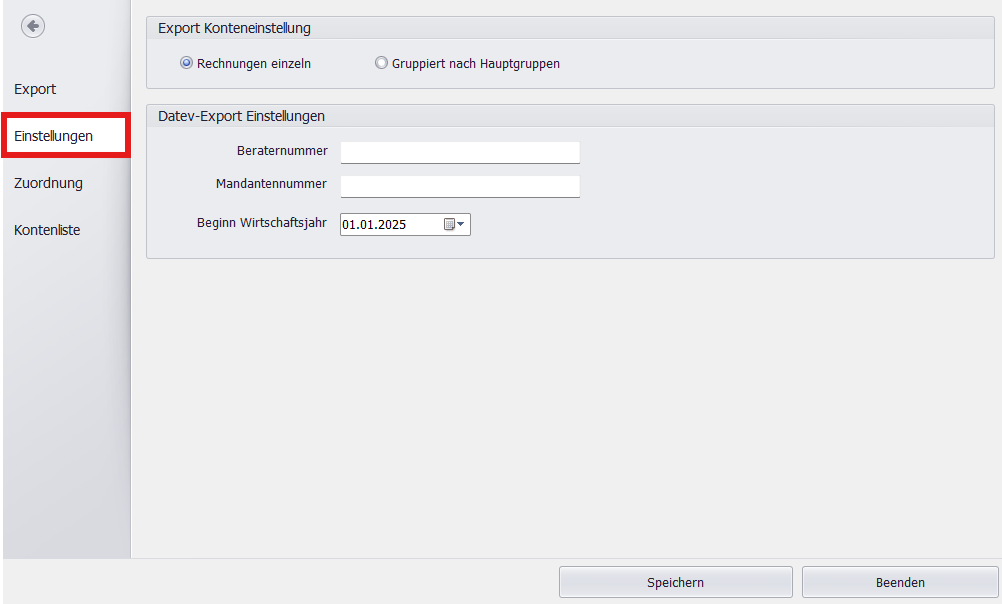Image resolution: width=1002 pixels, height=604 pixels.
Task: Click the dropdown triangle beside the calendar icon
Action: 462,224
